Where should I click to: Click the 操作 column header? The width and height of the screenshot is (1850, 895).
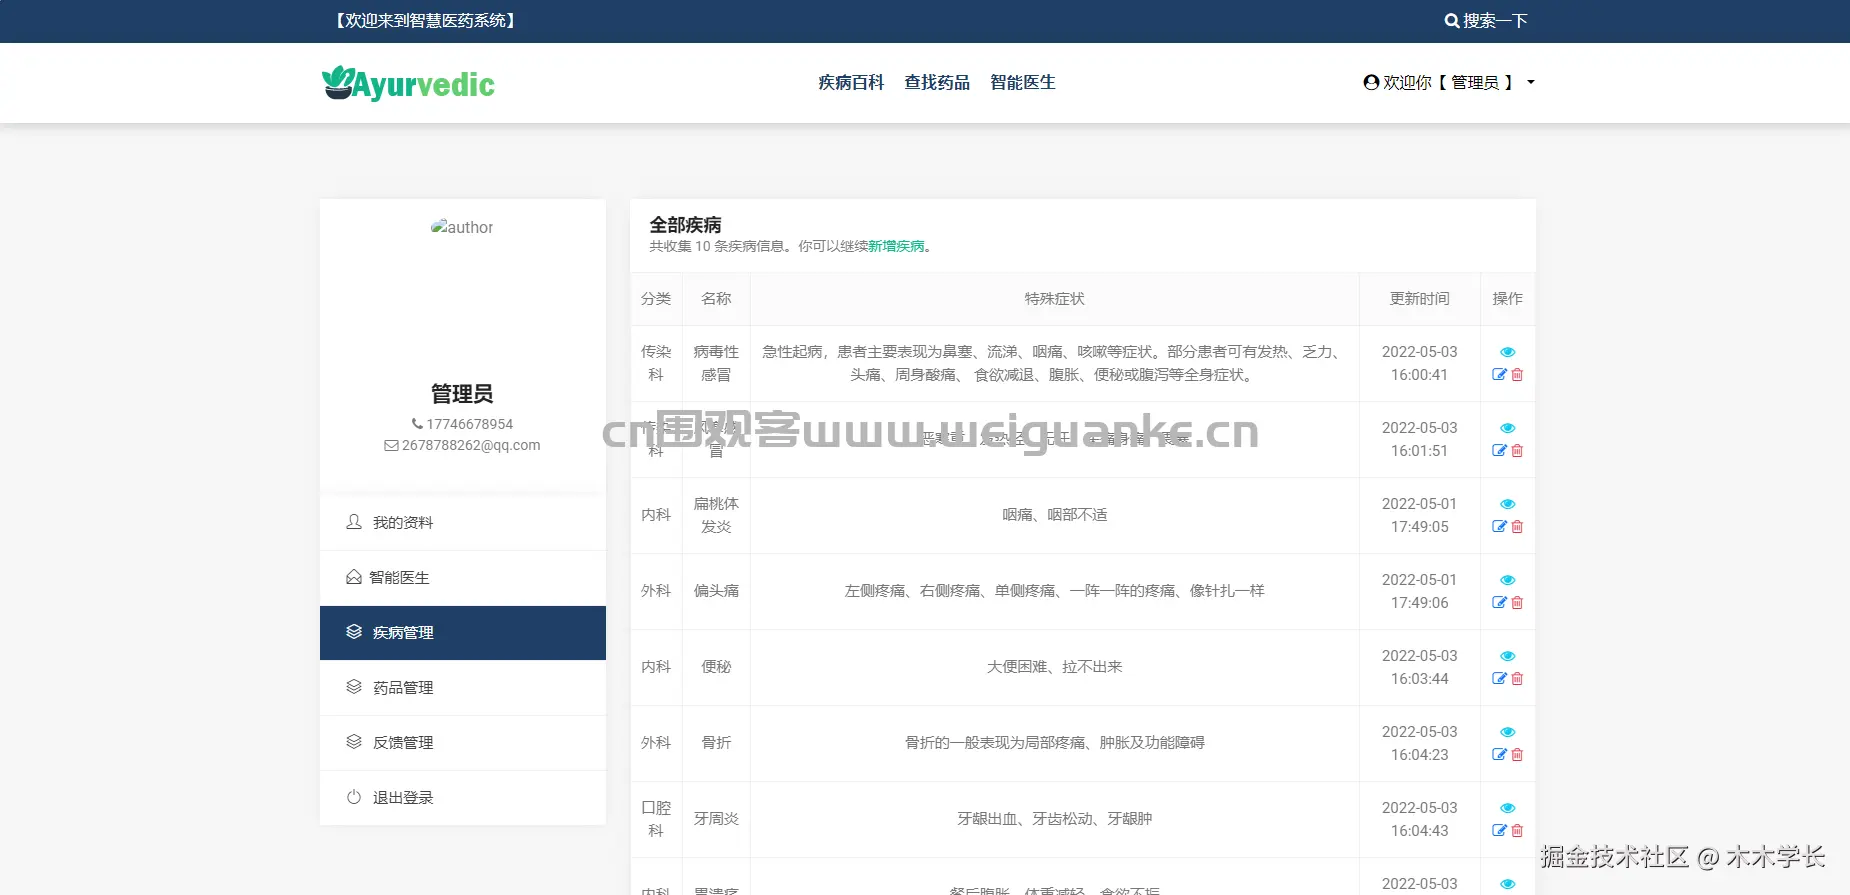pyautogui.click(x=1507, y=298)
